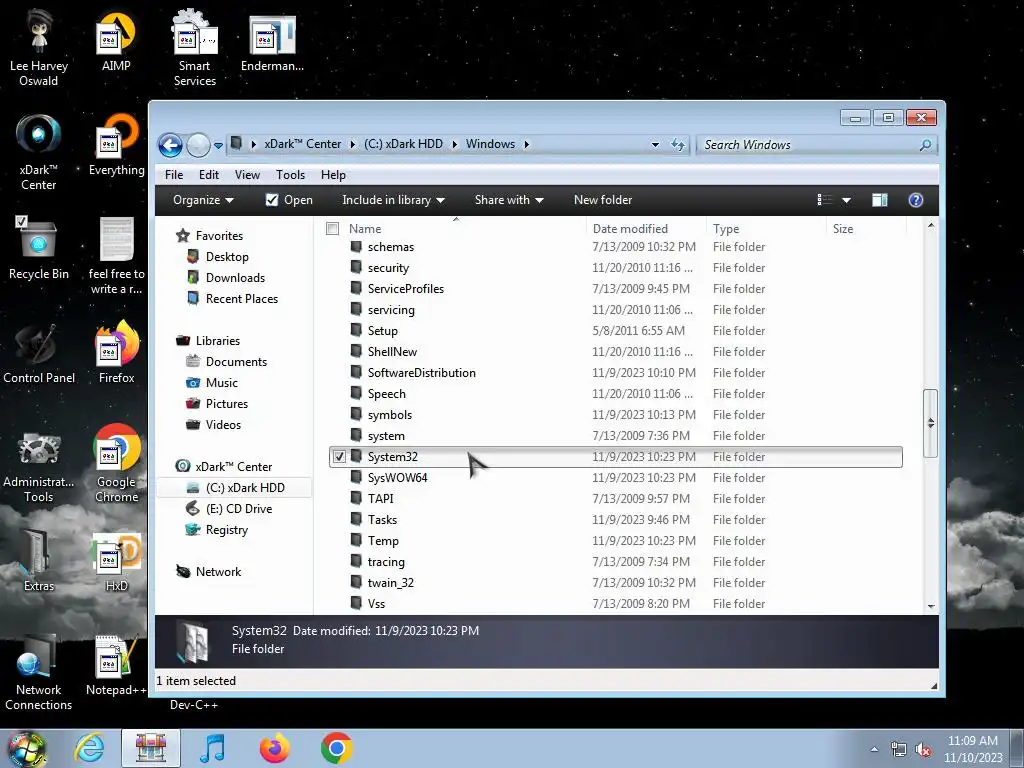Open the Start menu orb
Screen dimensions: 1024x768
[x=26, y=748]
